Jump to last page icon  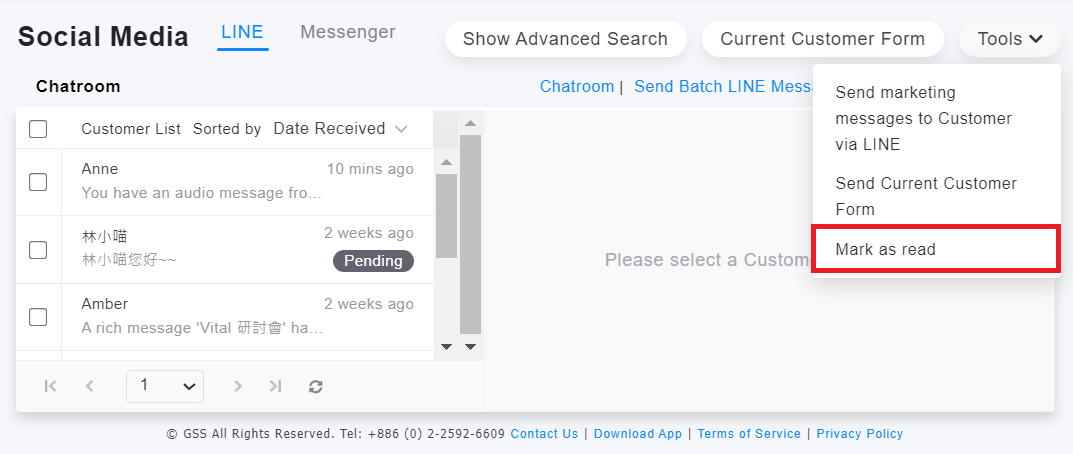(x=275, y=386)
